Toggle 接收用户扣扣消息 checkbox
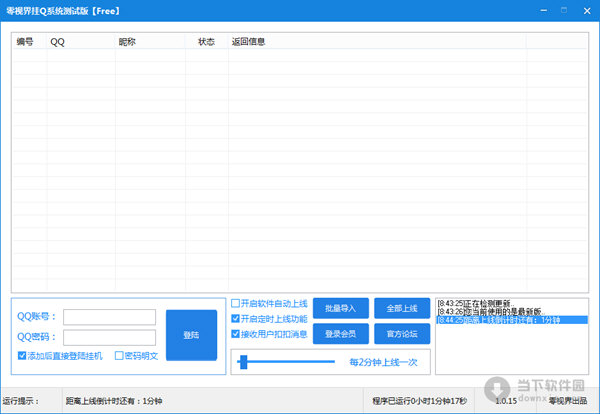The width and height of the screenshot is (600, 414). [235, 334]
